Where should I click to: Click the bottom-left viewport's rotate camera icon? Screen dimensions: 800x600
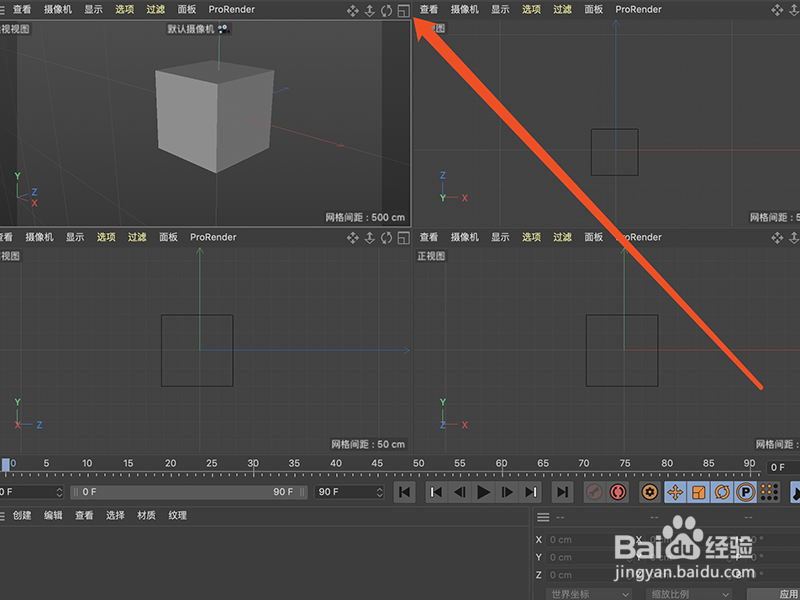[x=387, y=238]
